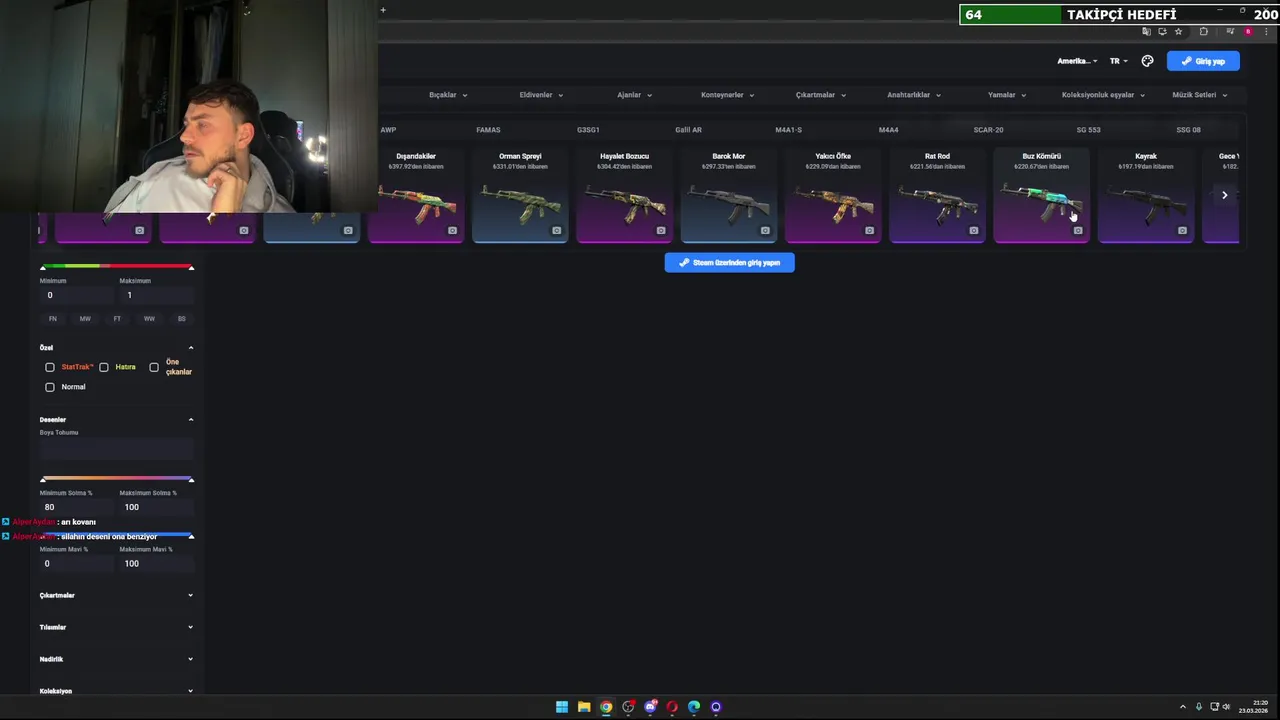The width and height of the screenshot is (1280, 720).
Task: Click camera icon on Hayalet Bozucu card
Action: 661,231
